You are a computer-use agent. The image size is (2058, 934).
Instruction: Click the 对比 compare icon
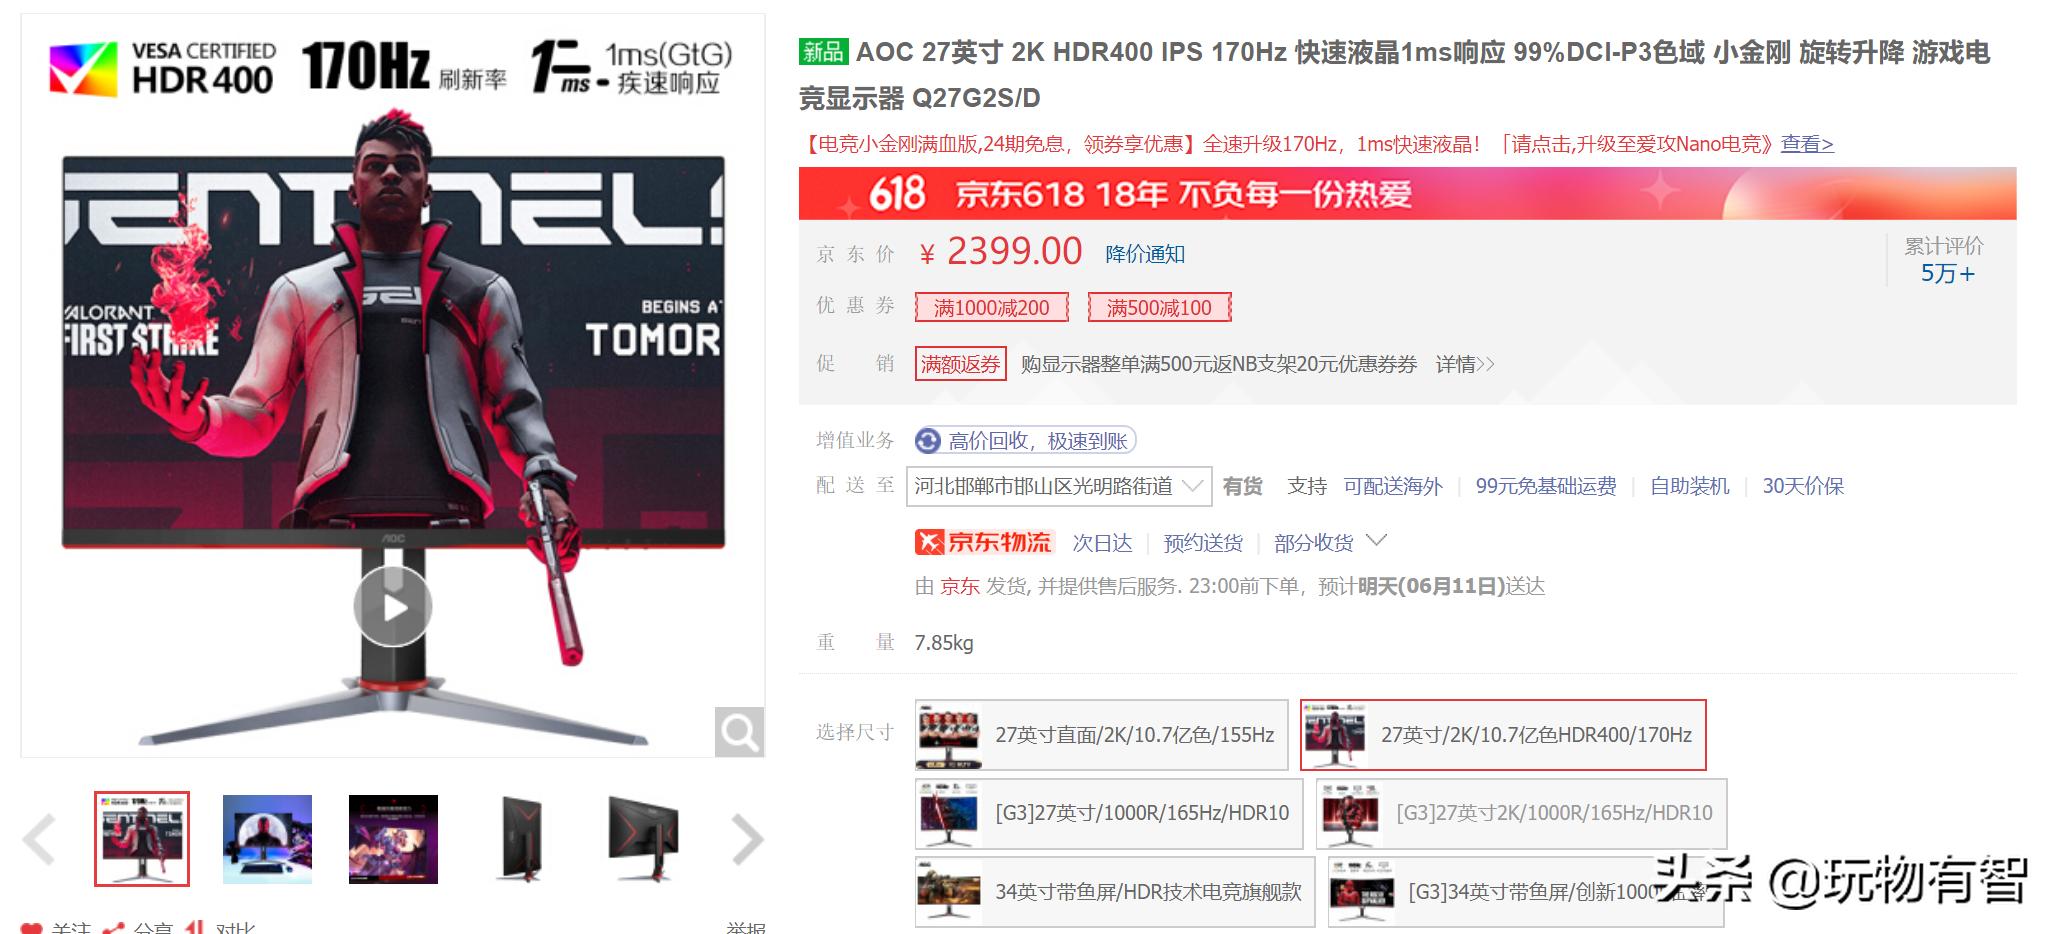(195, 929)
